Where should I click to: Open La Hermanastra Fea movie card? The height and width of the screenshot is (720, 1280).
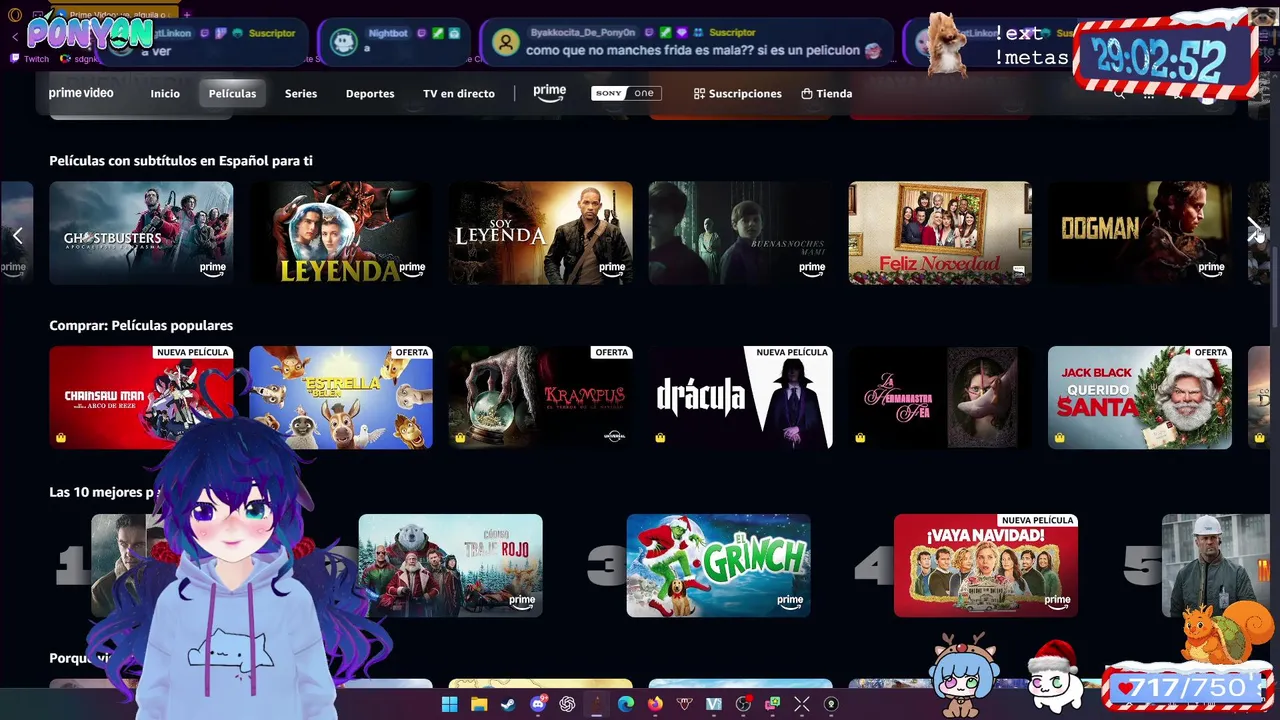click(940, 397)
